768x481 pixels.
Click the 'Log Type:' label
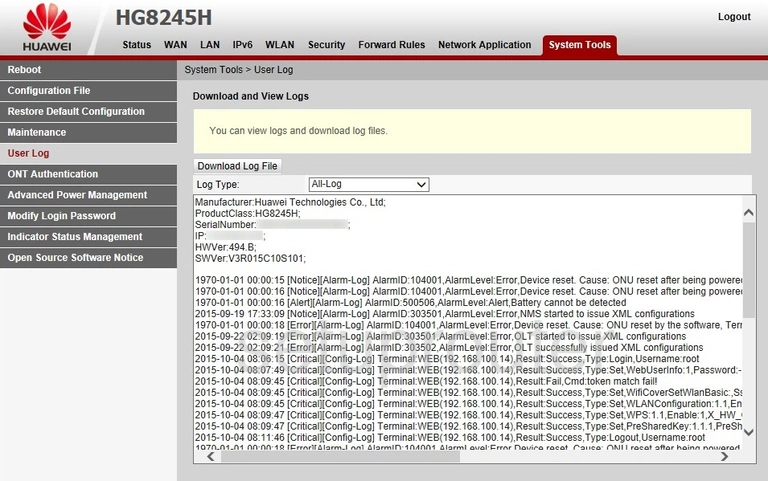pyautogui.click(x=217, y=185)
